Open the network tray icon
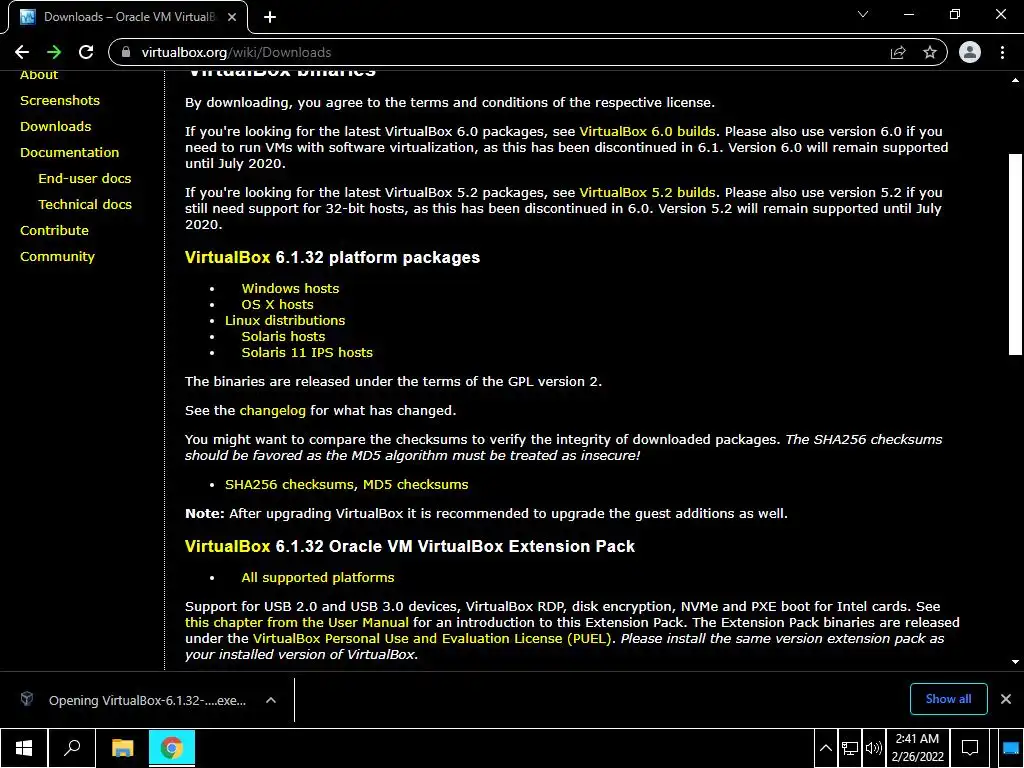This screenshot has height=768, width=1024. (850, 748)
